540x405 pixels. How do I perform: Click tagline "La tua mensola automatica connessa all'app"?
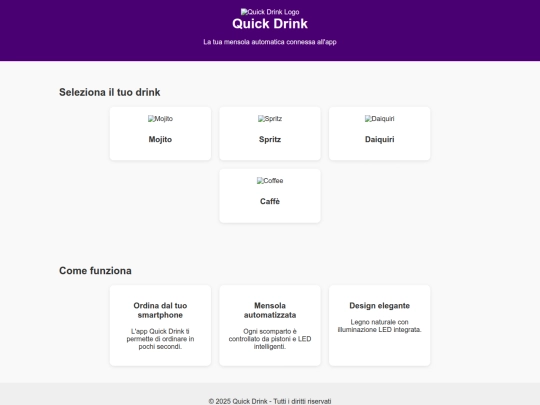click(x=270, y=42)
